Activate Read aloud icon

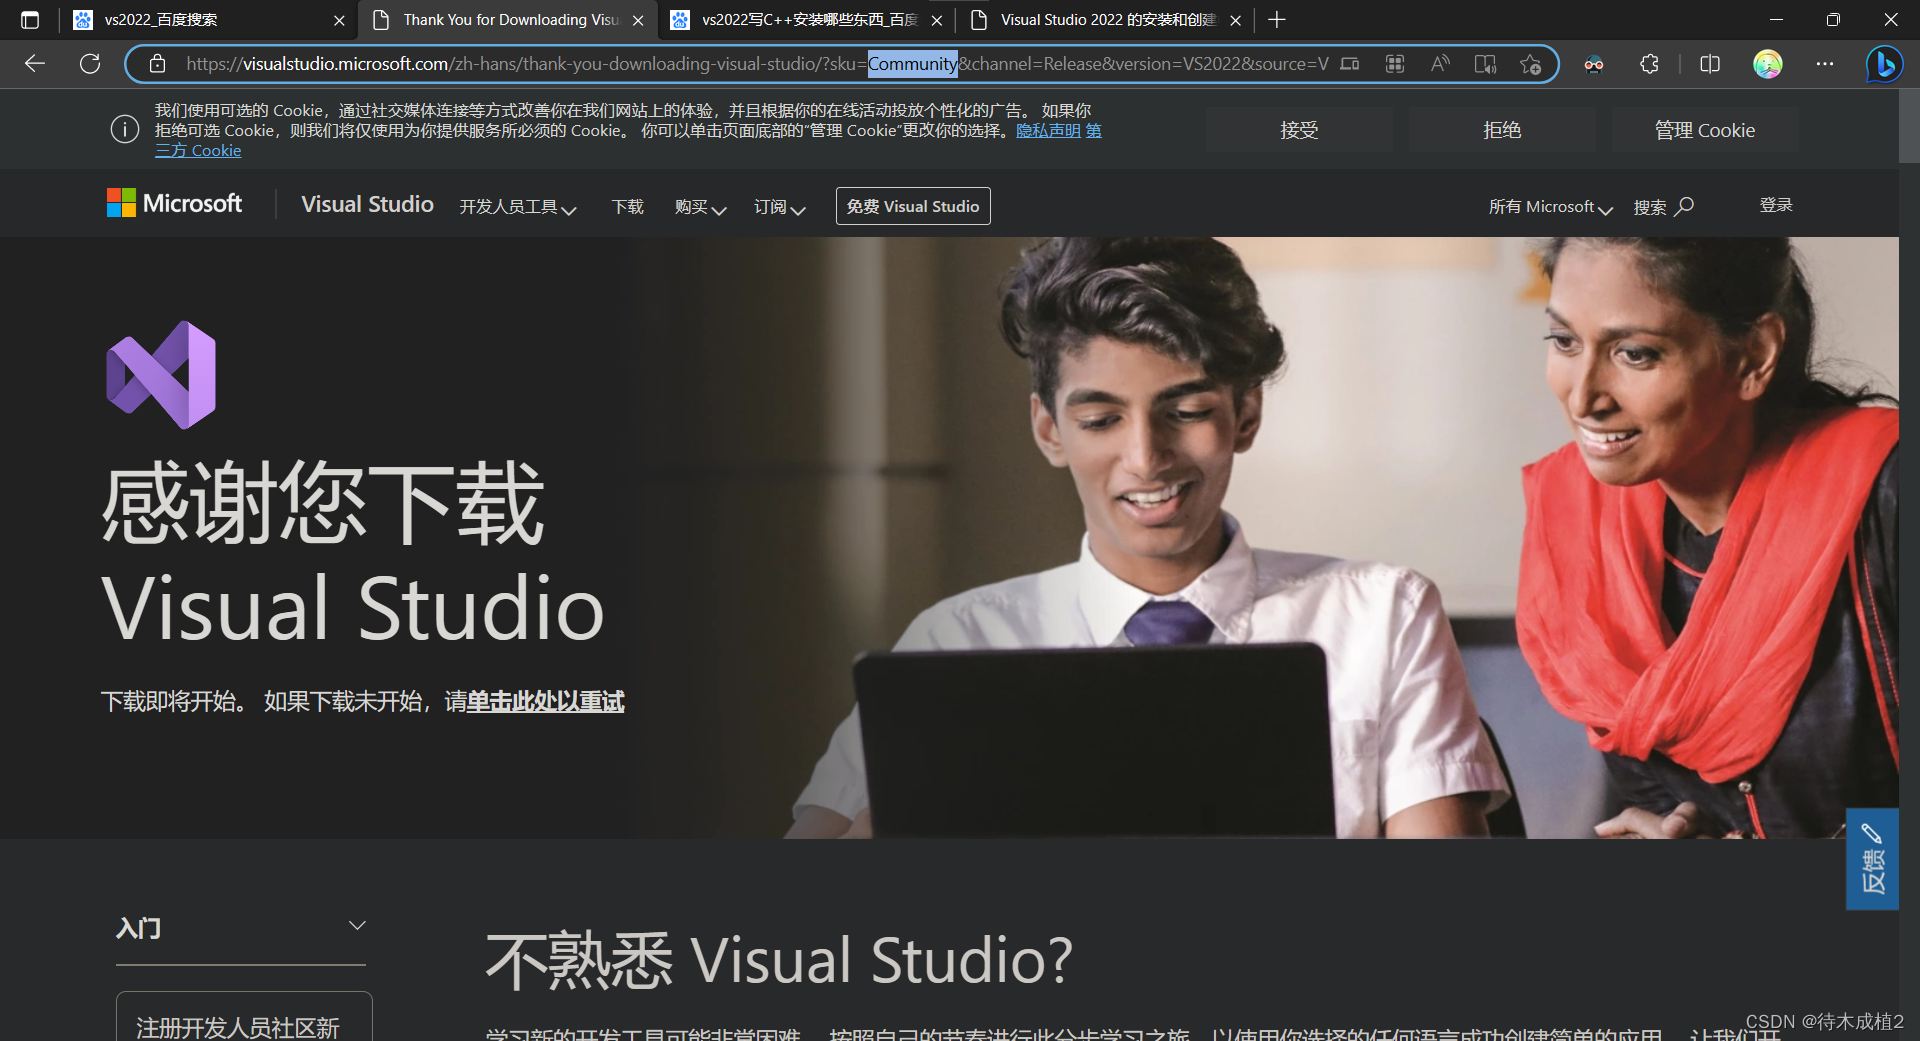coord(1440,64)
